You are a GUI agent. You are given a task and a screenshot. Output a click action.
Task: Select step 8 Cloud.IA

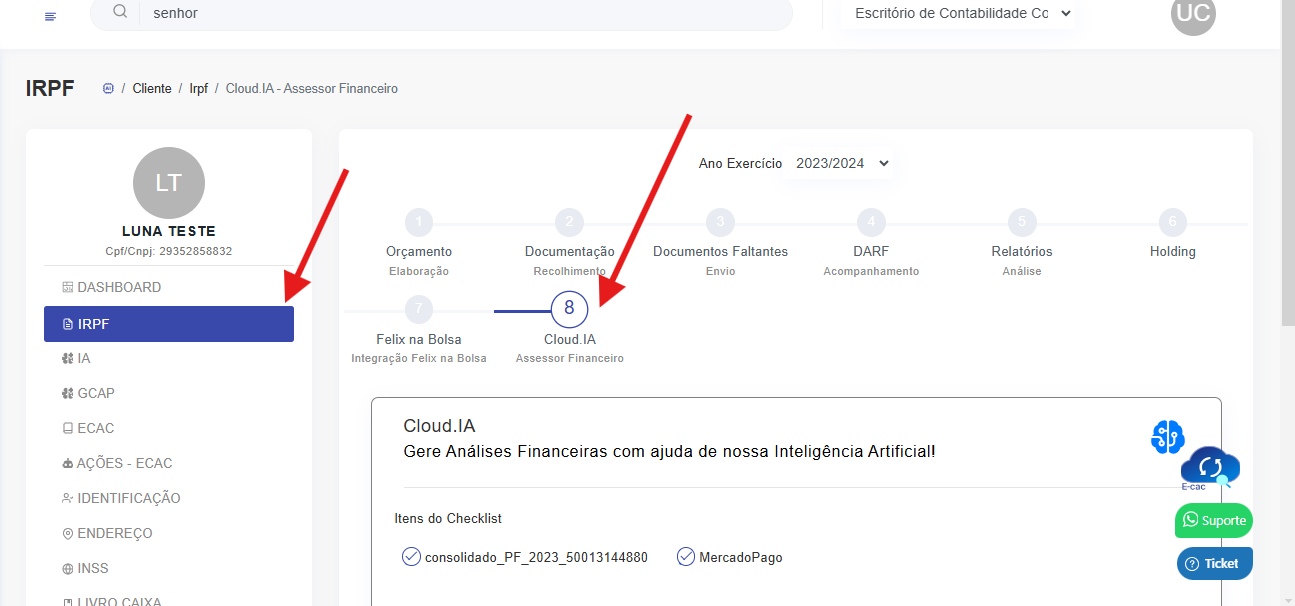[x=569, y=308]
